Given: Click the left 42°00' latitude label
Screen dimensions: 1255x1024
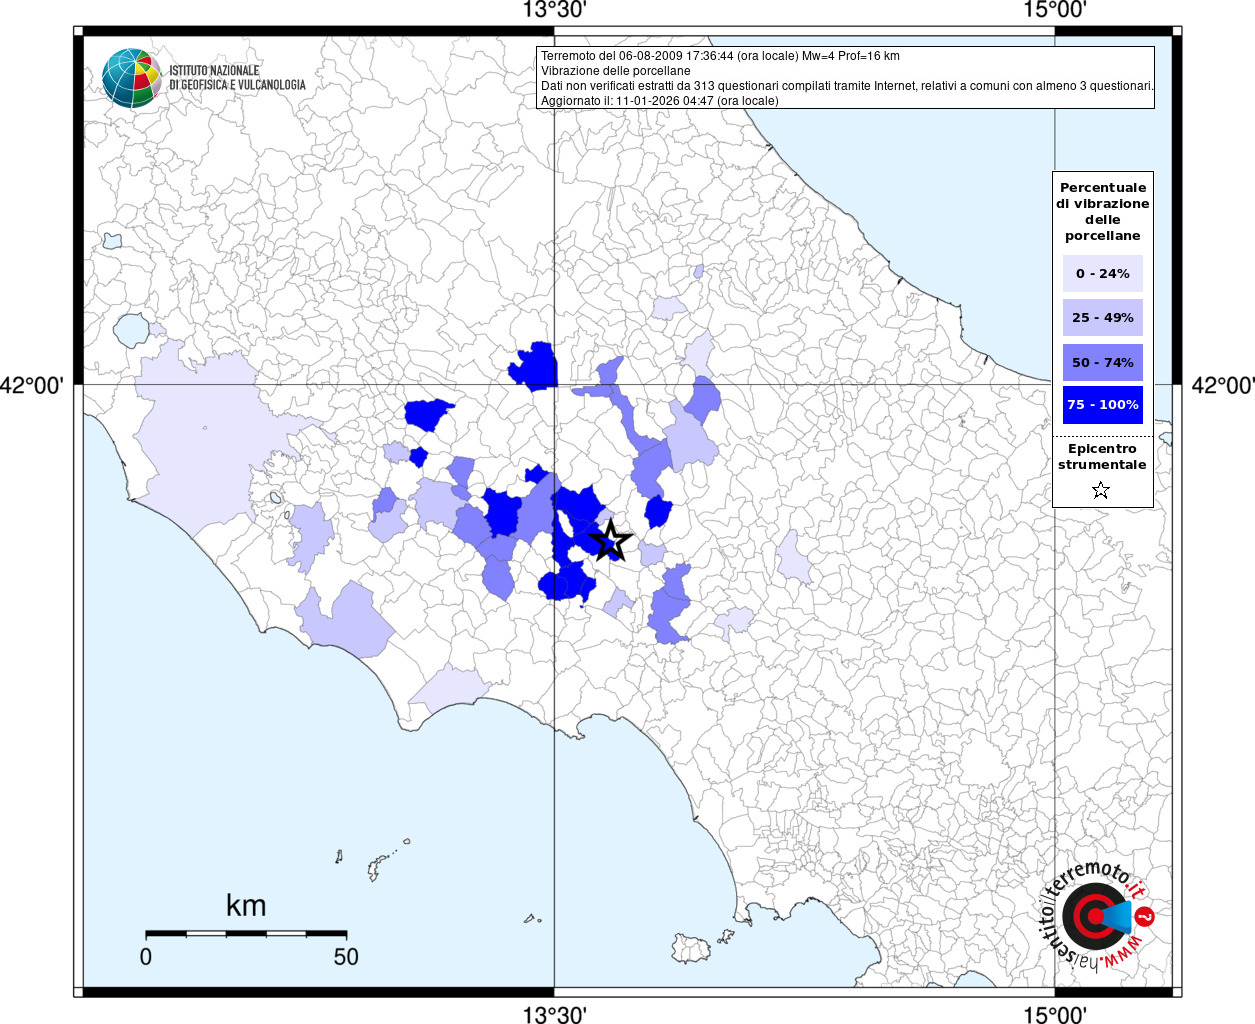Looking at the screenshot, I should (x=32, y=385).
